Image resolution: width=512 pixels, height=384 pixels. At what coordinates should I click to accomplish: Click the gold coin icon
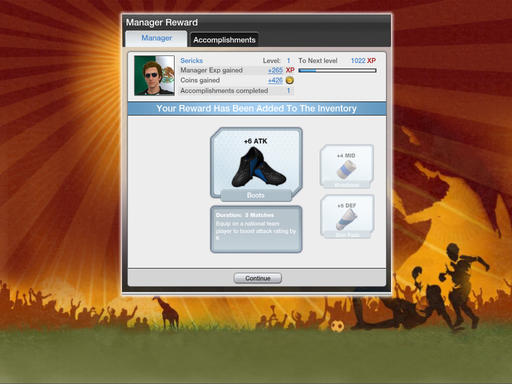click(290, 80)
